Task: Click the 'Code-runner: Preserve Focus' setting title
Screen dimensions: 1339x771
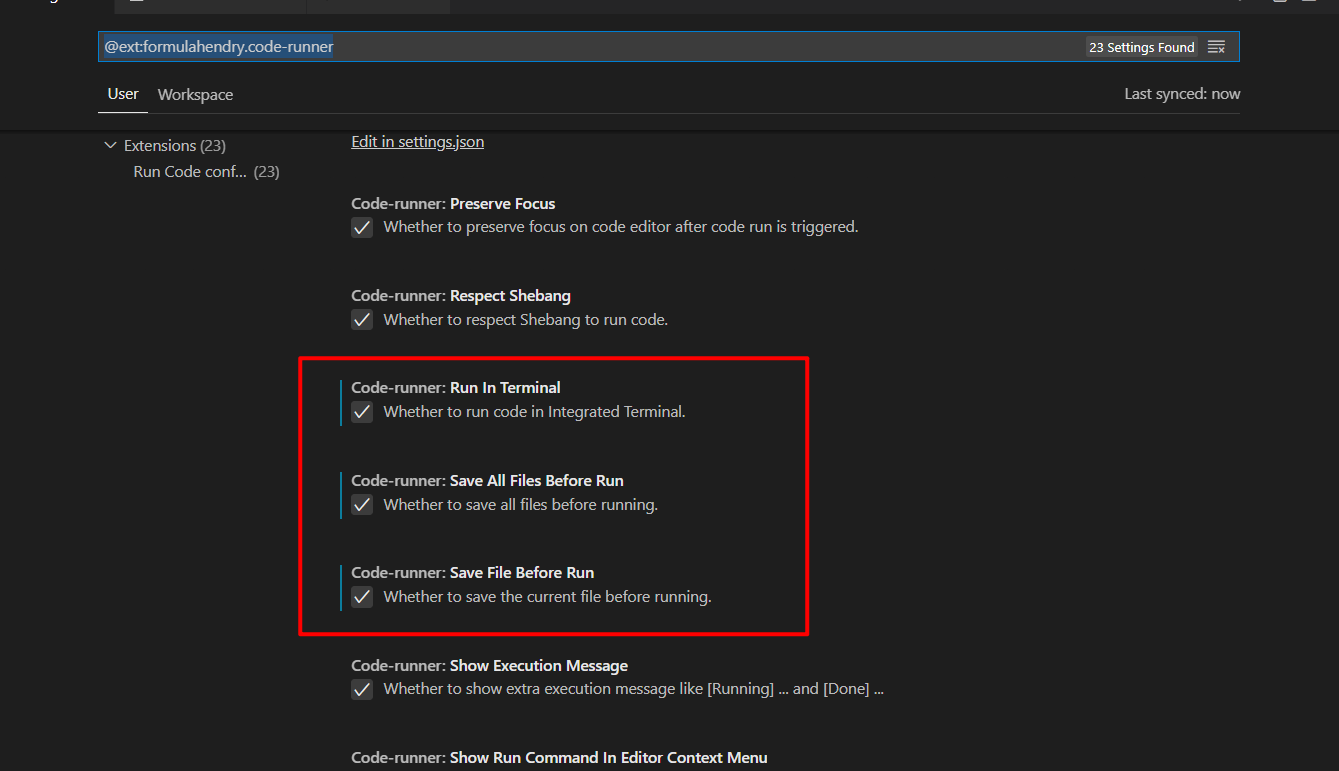Action: coord(453,204)
